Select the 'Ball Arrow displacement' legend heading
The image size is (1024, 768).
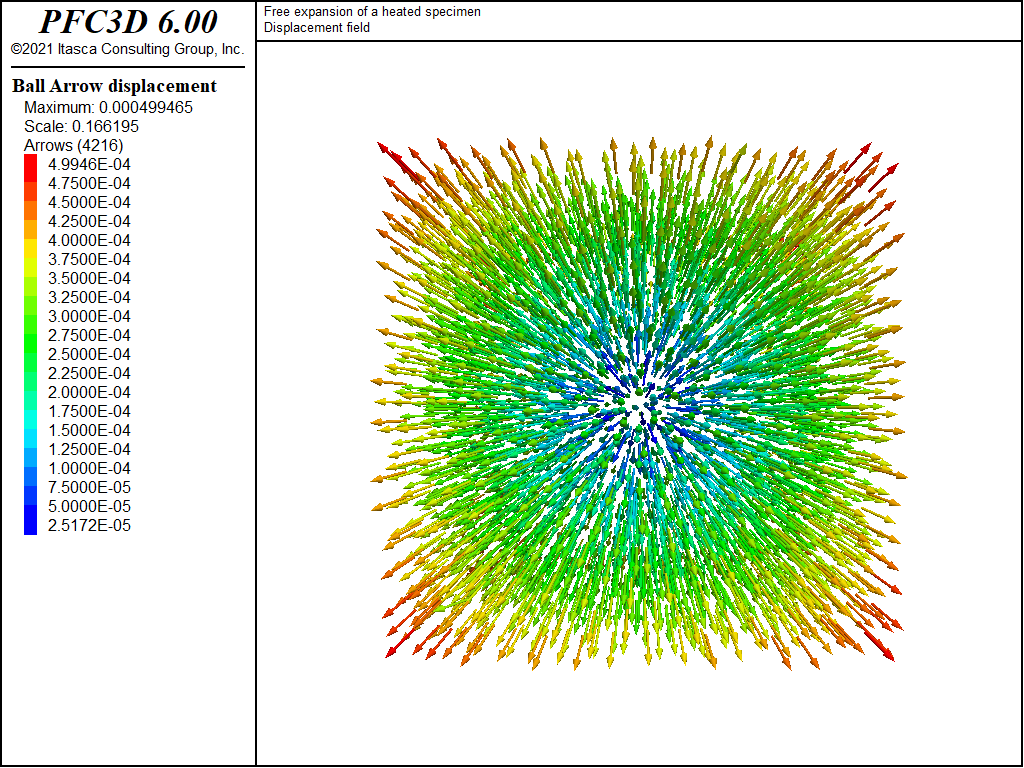pyautogui.click(x=114, y=86)
